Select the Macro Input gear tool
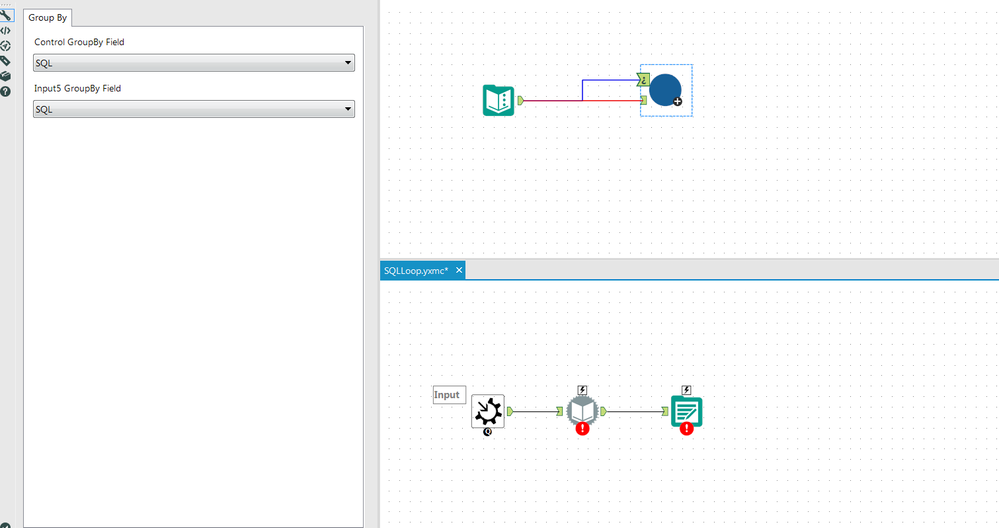999x528 pixels. pyautogui.click(x=488, y=411)
